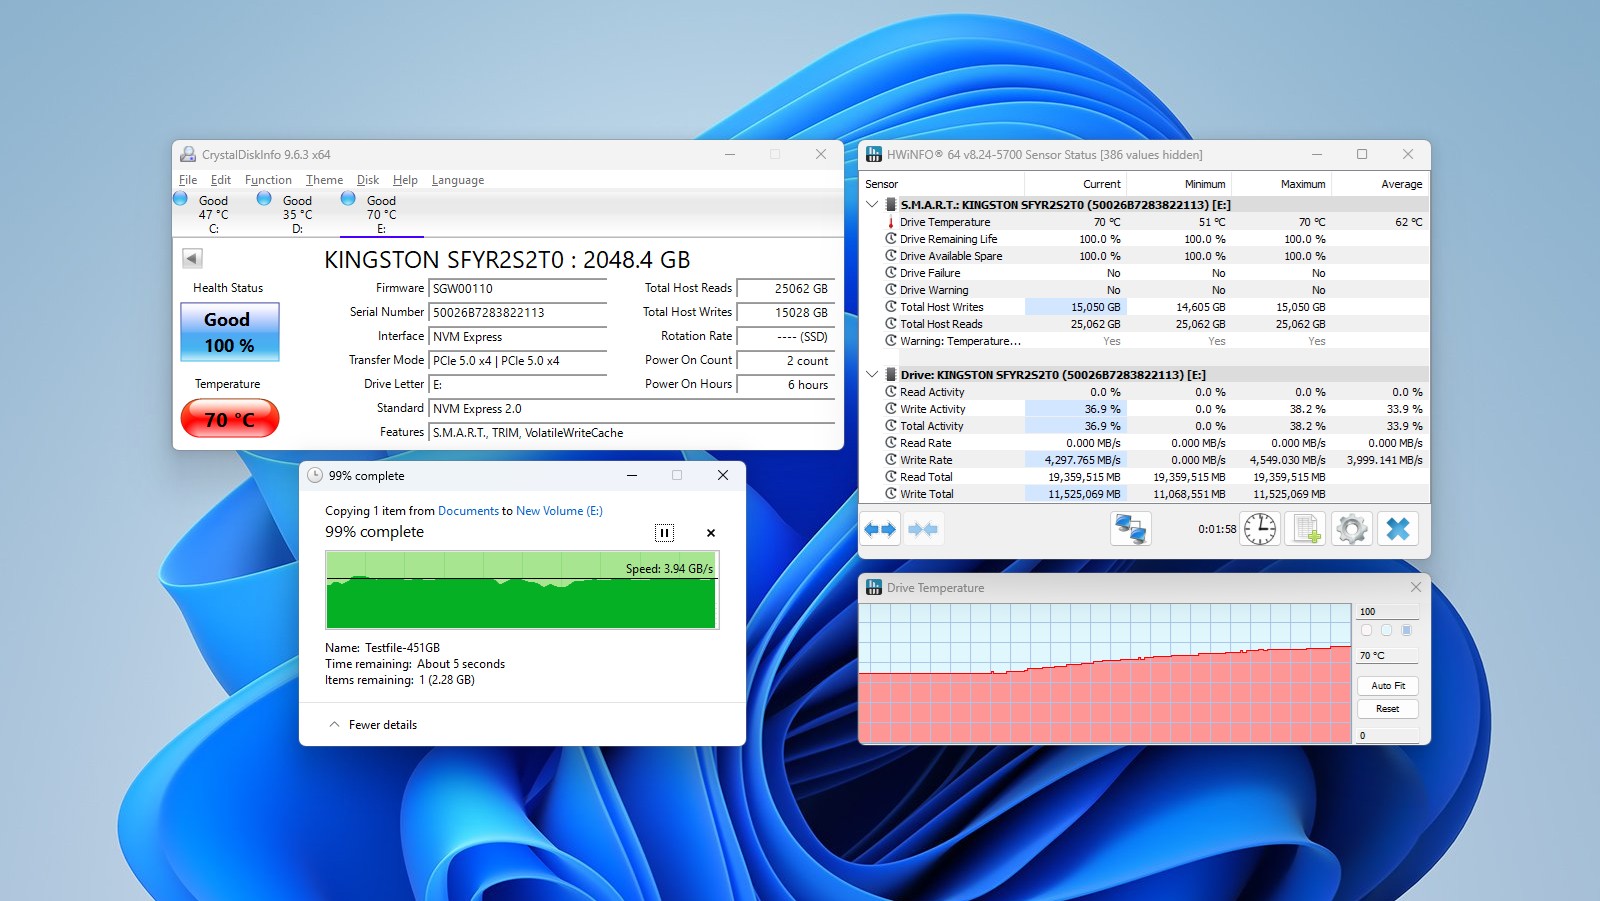Select the Read Total sensor row
Screen dimensions: 1600x901
click(x=1145, y=477)
